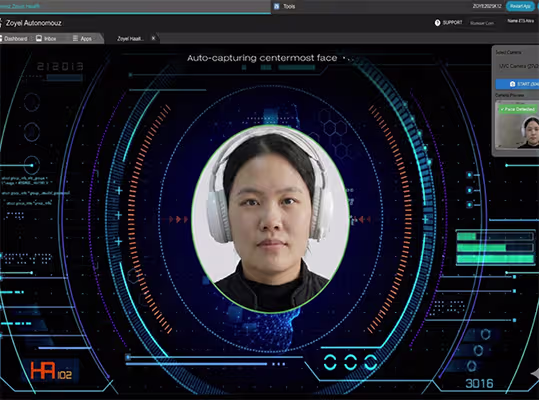Viewport: 539px width, 400px height.
Task: Click the blue Tools tab icon
Action: [x=276, y=6]
